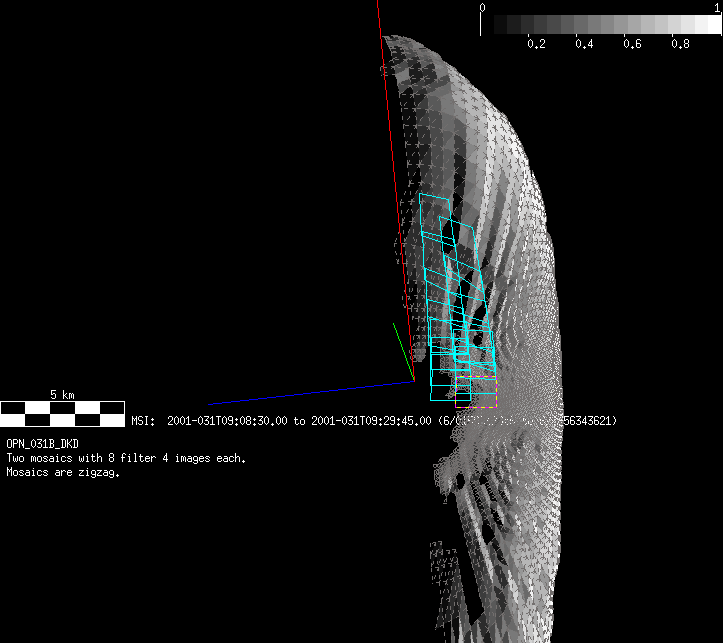The image size is (723, 643).
Task: Click the 0.2 tick label on grayscale bar
Action: (x=536, y=44)
